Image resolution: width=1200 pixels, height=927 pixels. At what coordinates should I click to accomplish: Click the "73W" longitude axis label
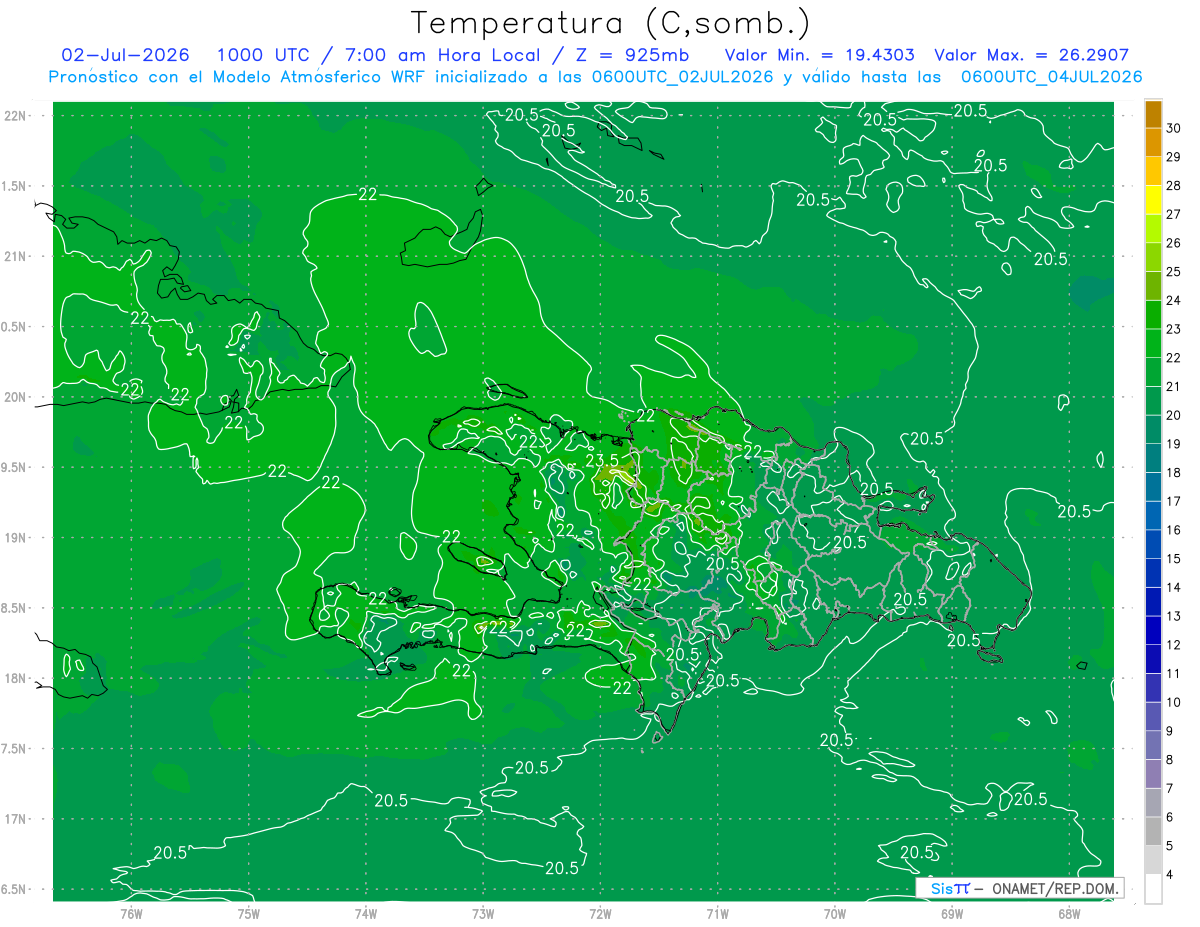pos(483,913)
